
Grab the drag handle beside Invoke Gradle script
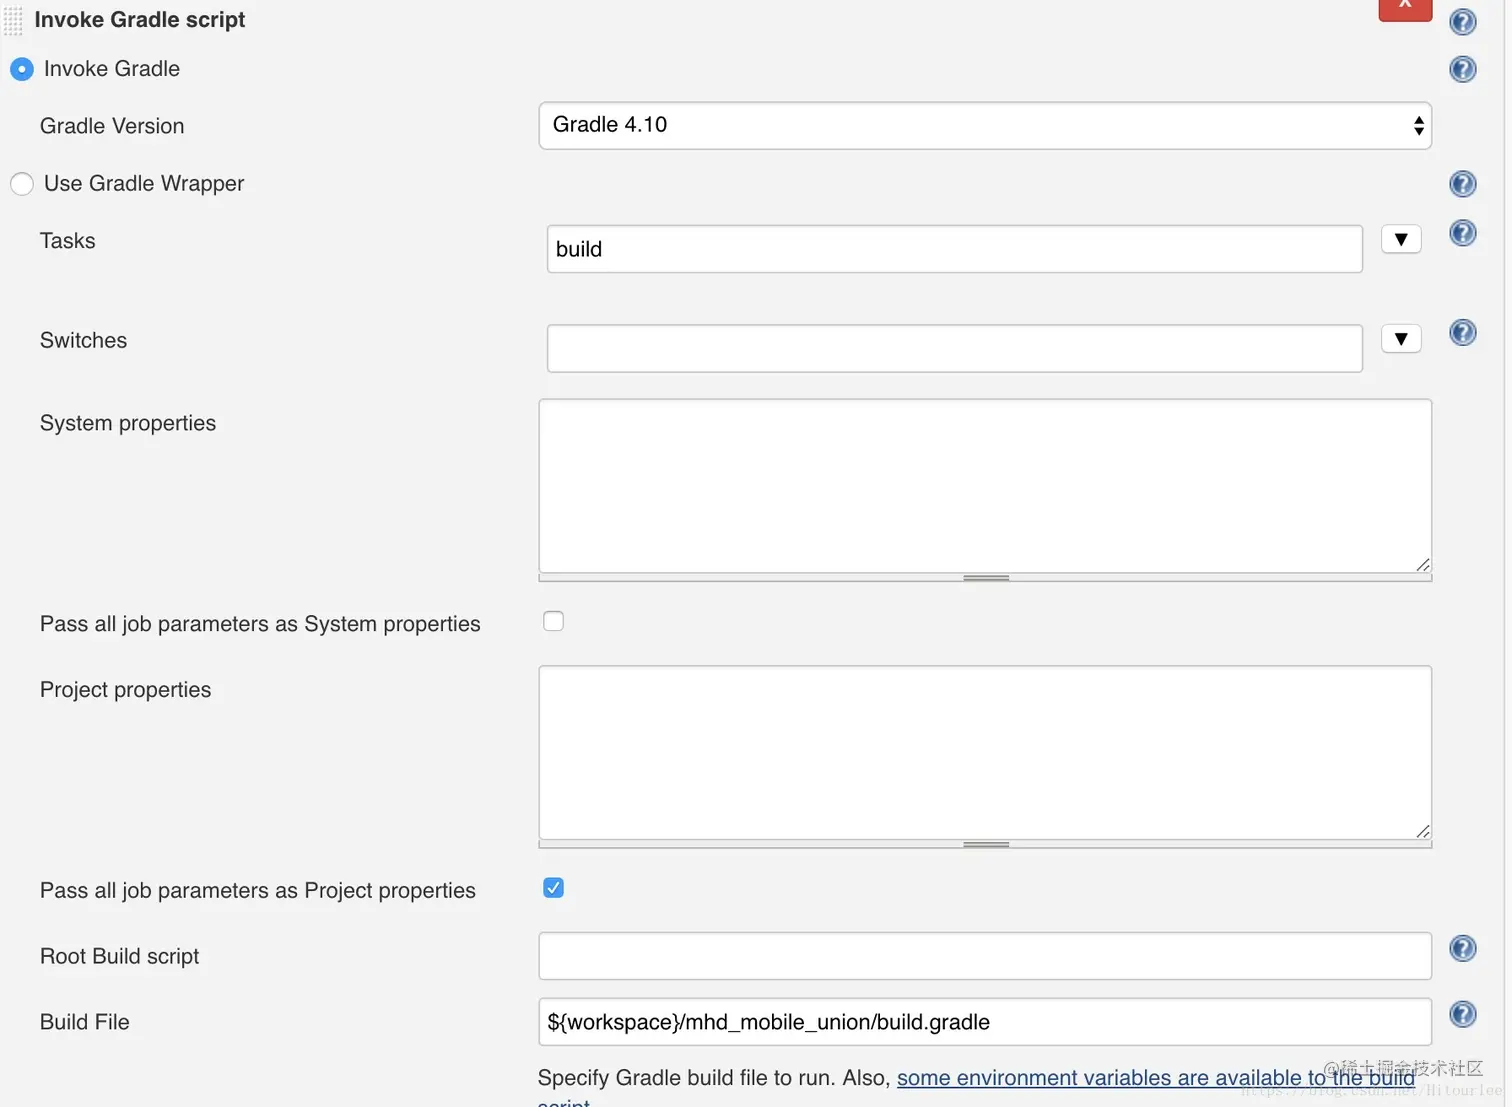tap(13, 21)
